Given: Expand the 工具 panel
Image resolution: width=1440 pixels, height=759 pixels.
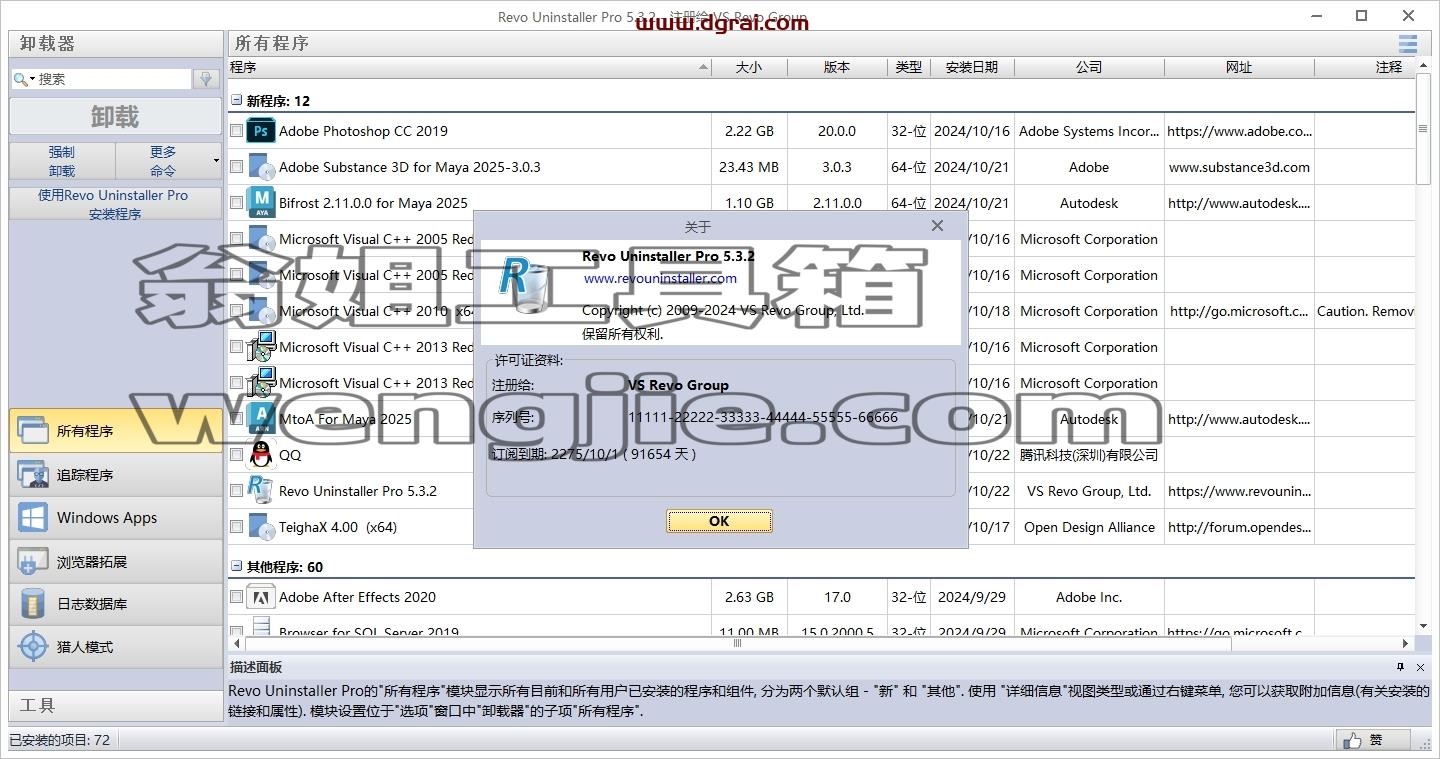Looking at the screenshot, I should click(116, 705).
